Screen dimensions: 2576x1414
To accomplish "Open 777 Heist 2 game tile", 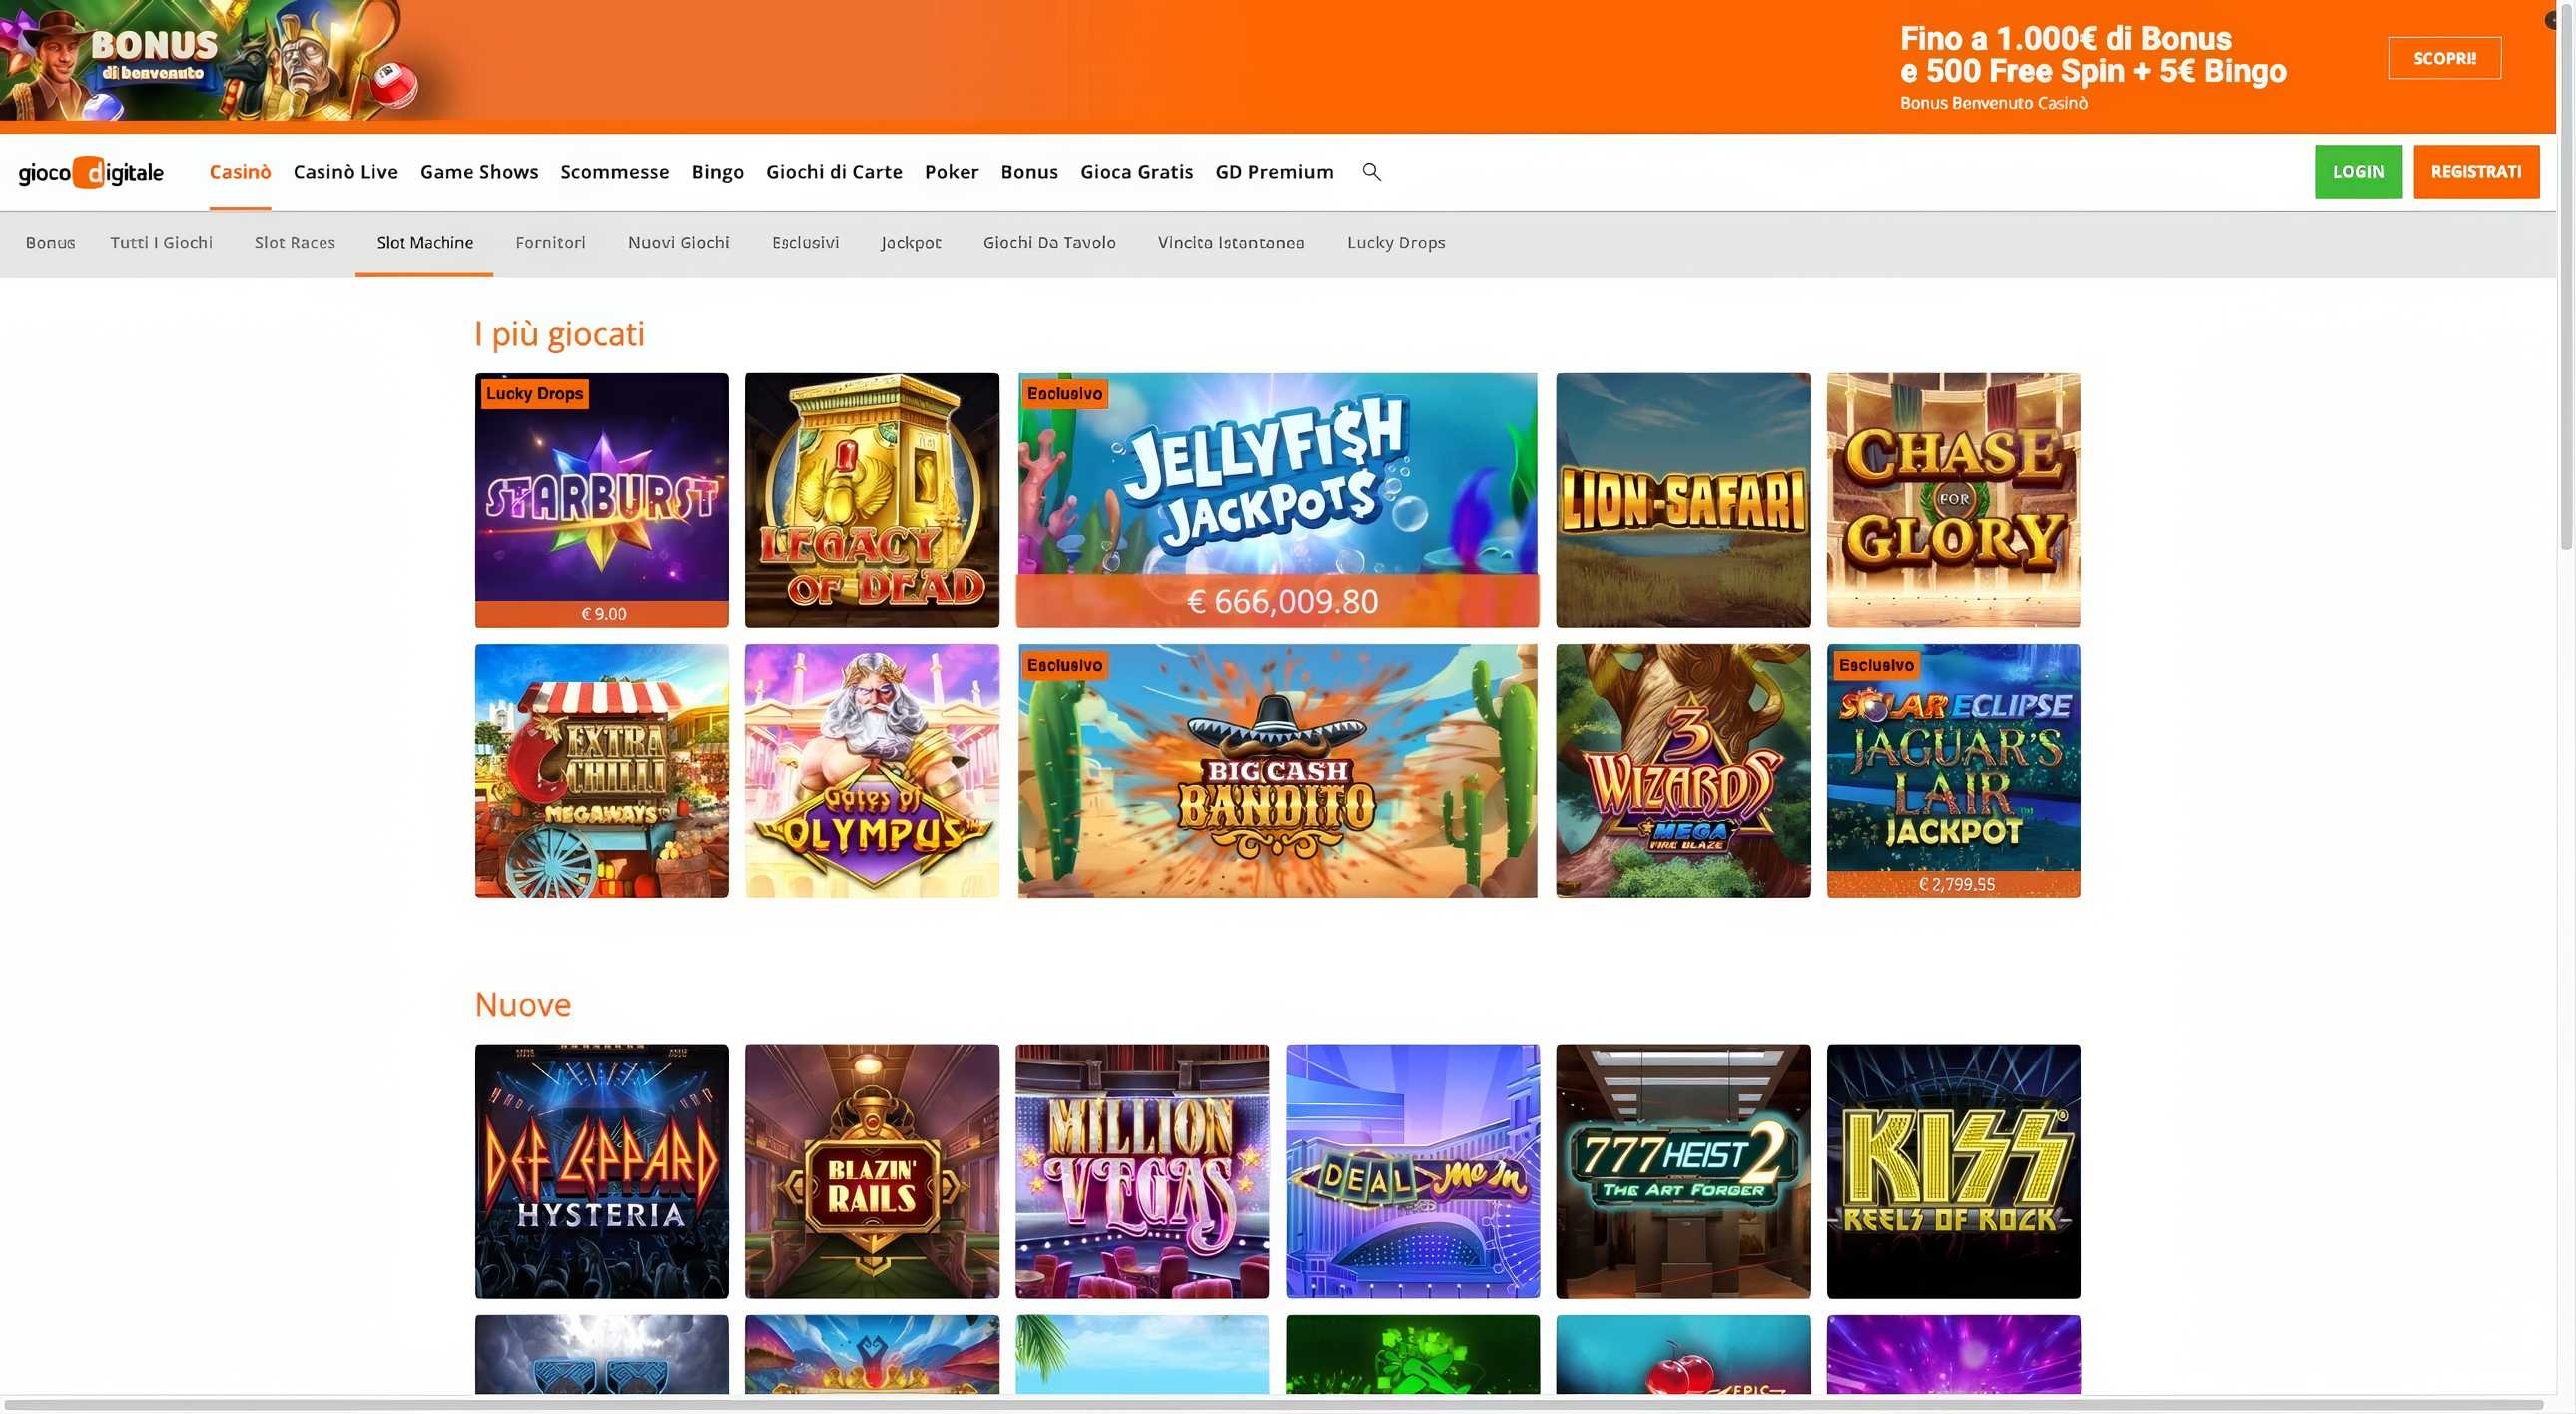I will pyautogui.click(x=1682, y=1170).
